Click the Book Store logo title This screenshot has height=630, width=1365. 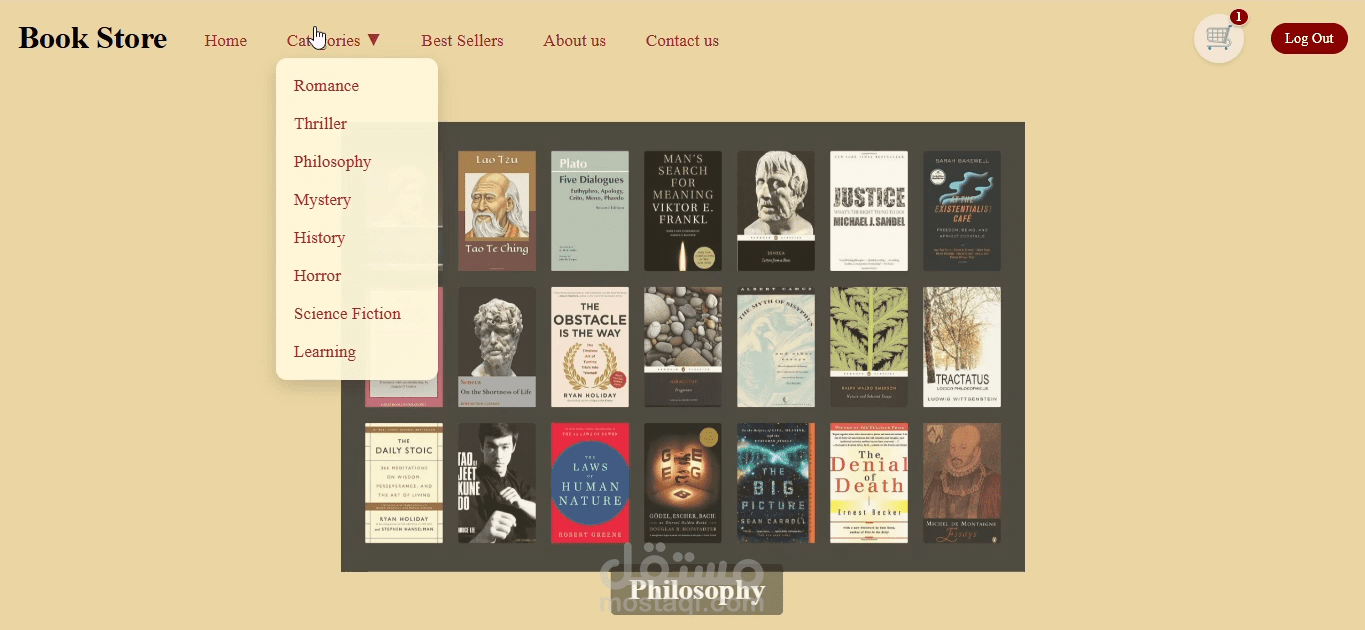click(x=93, y=38)
